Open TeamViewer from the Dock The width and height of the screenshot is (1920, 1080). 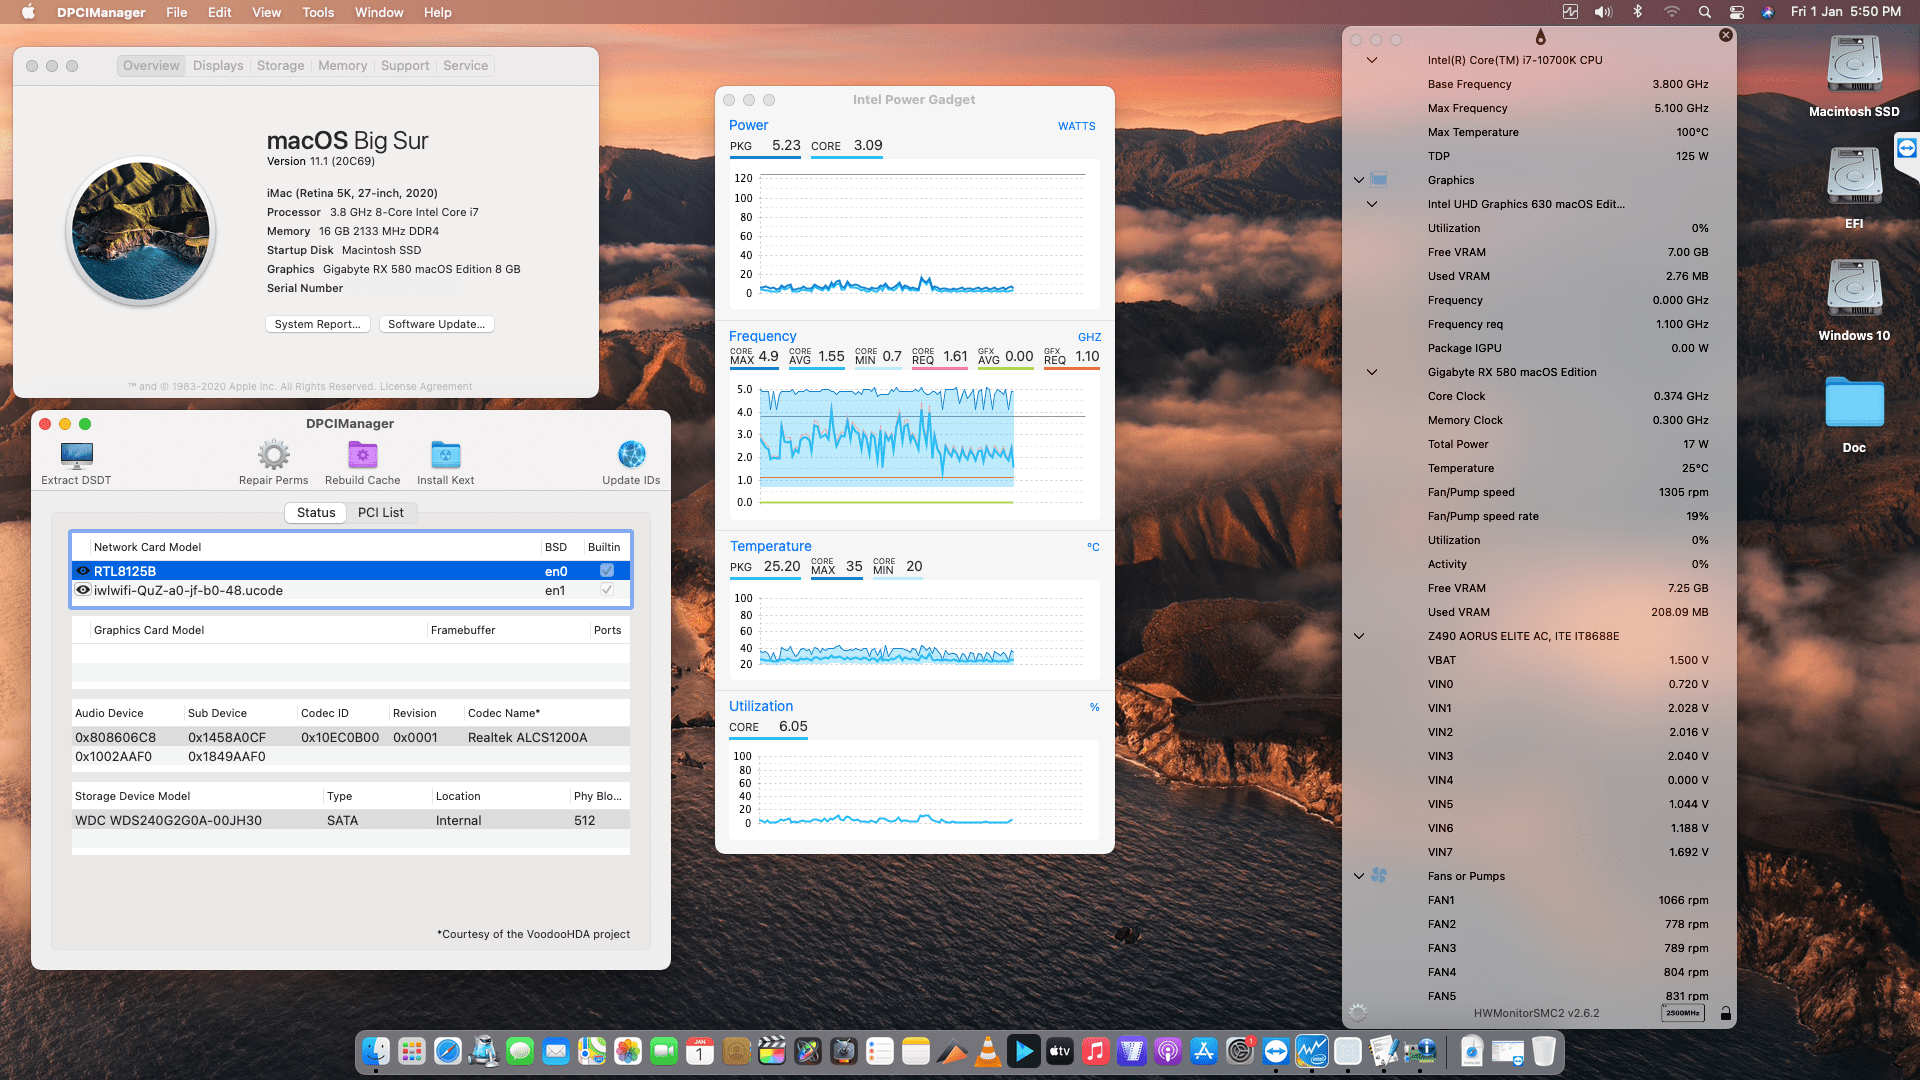tap(1276, 1051)
